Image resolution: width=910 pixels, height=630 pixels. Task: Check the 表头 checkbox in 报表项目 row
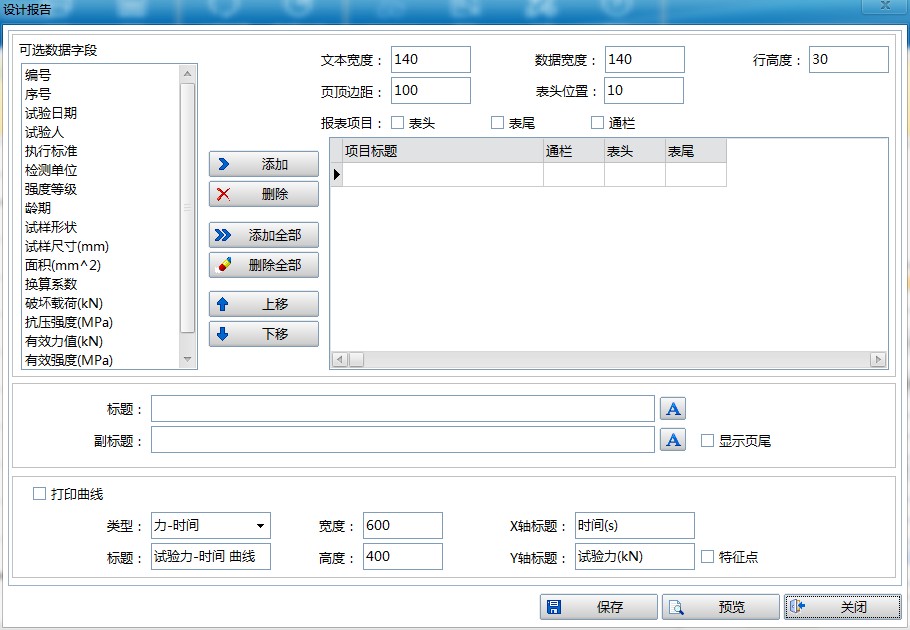397,122
